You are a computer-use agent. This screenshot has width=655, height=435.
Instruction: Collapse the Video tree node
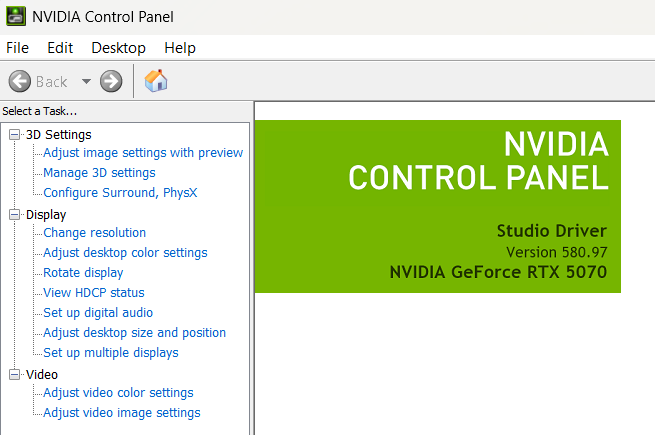(15, 374)
